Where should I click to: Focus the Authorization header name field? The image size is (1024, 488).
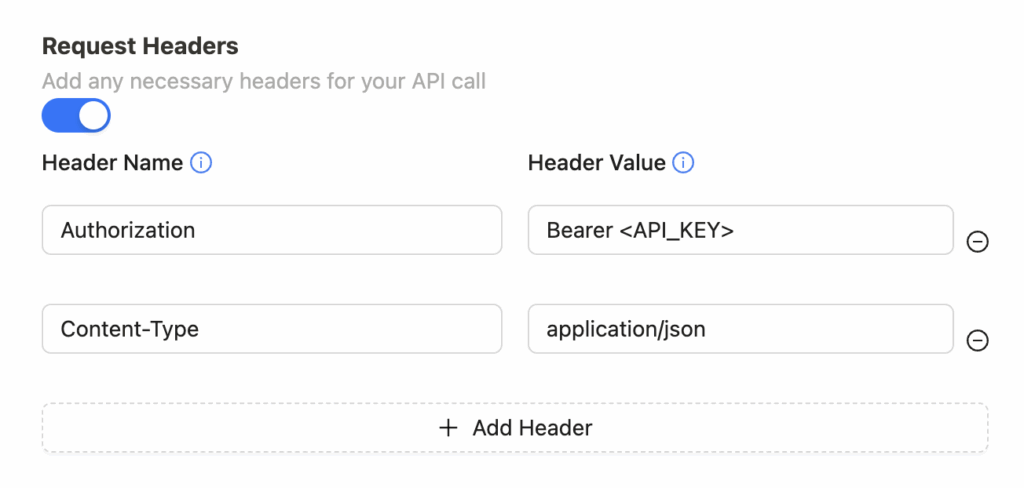272,230
